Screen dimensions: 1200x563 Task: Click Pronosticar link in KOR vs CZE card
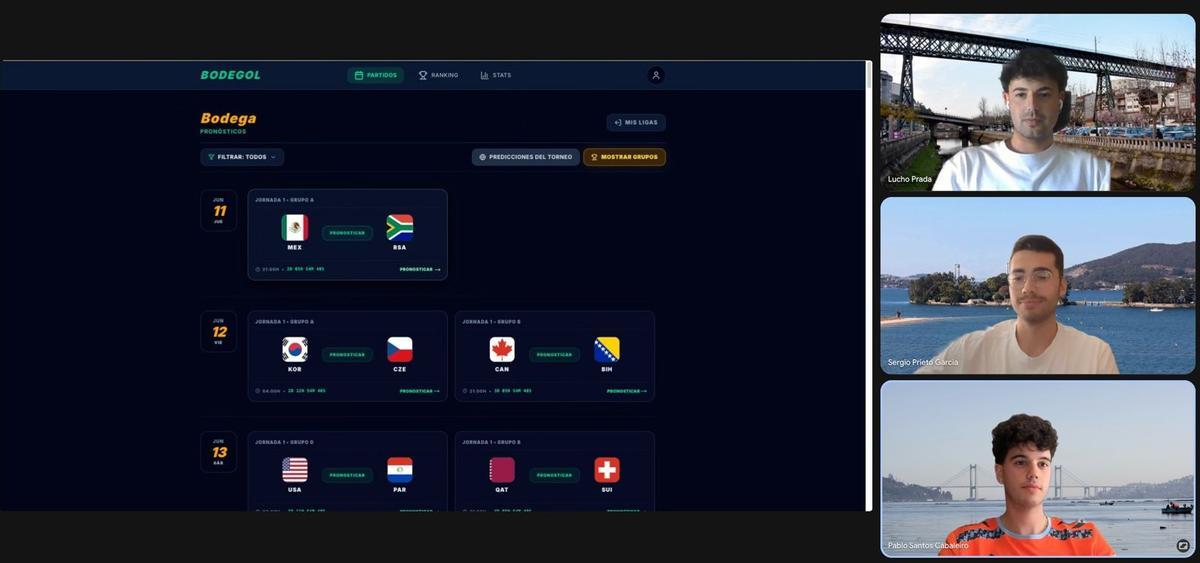[419, 391]
